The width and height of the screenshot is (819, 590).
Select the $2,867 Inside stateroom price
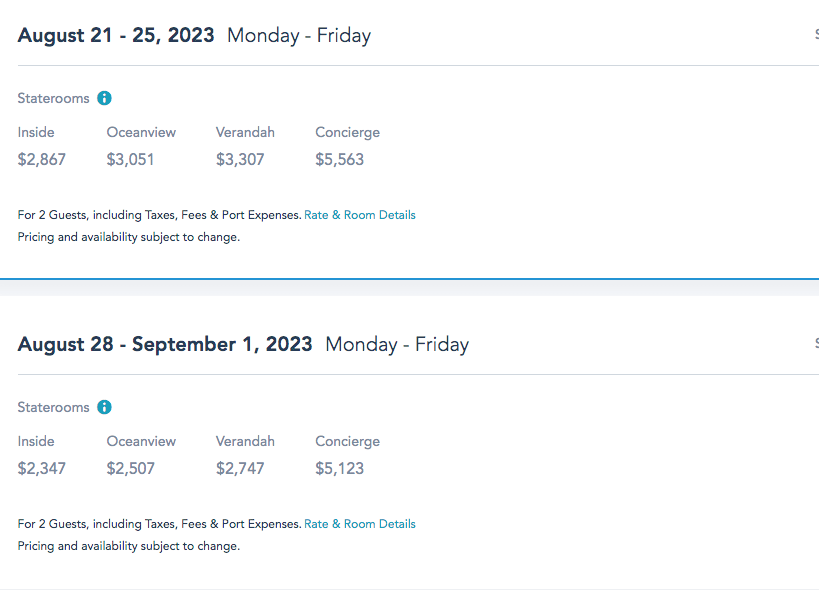coord(42,159)
